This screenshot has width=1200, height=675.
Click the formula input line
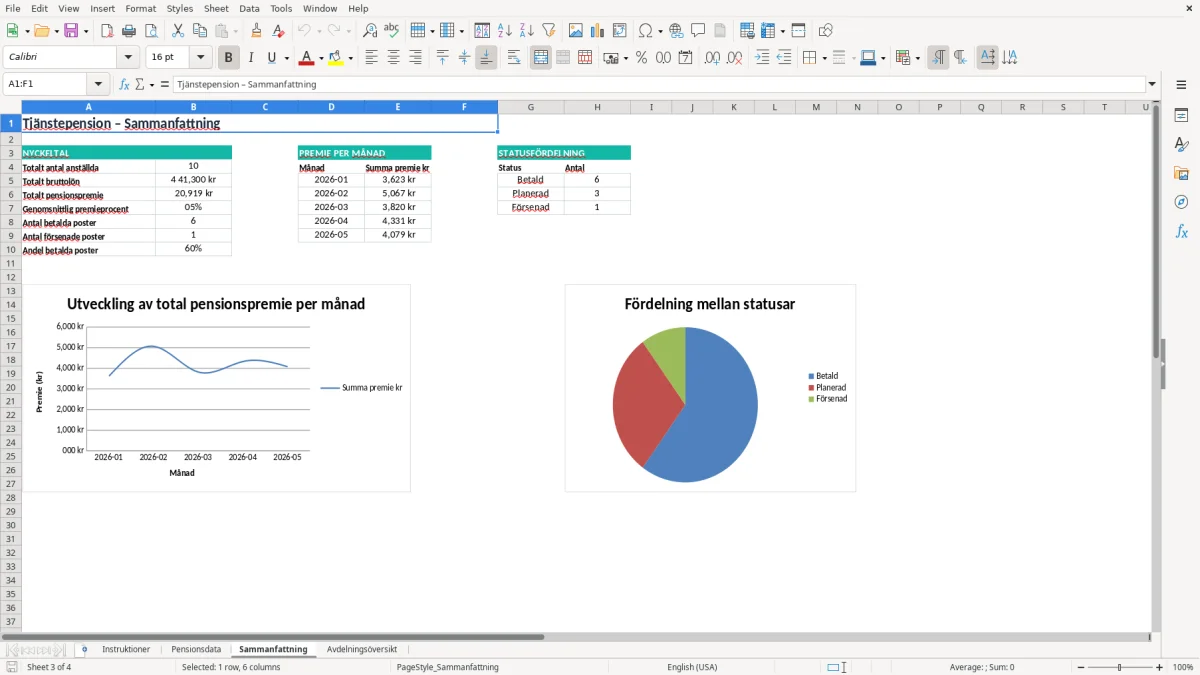pyautogui.click(x=658, y=84)
